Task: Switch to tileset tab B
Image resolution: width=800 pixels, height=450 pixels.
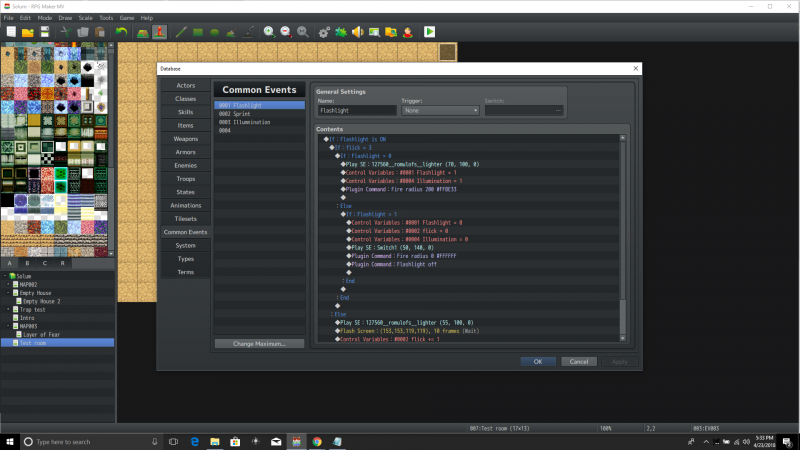Action: pos(27,263)
